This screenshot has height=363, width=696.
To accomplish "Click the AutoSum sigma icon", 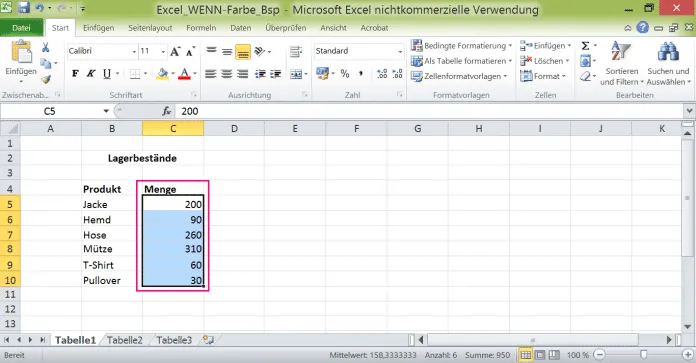I will [585, 46].
